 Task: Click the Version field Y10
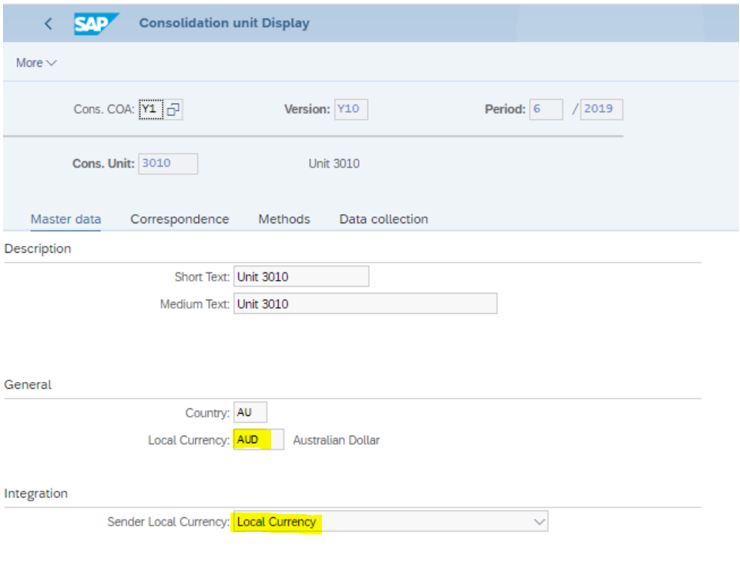point(351,110)
